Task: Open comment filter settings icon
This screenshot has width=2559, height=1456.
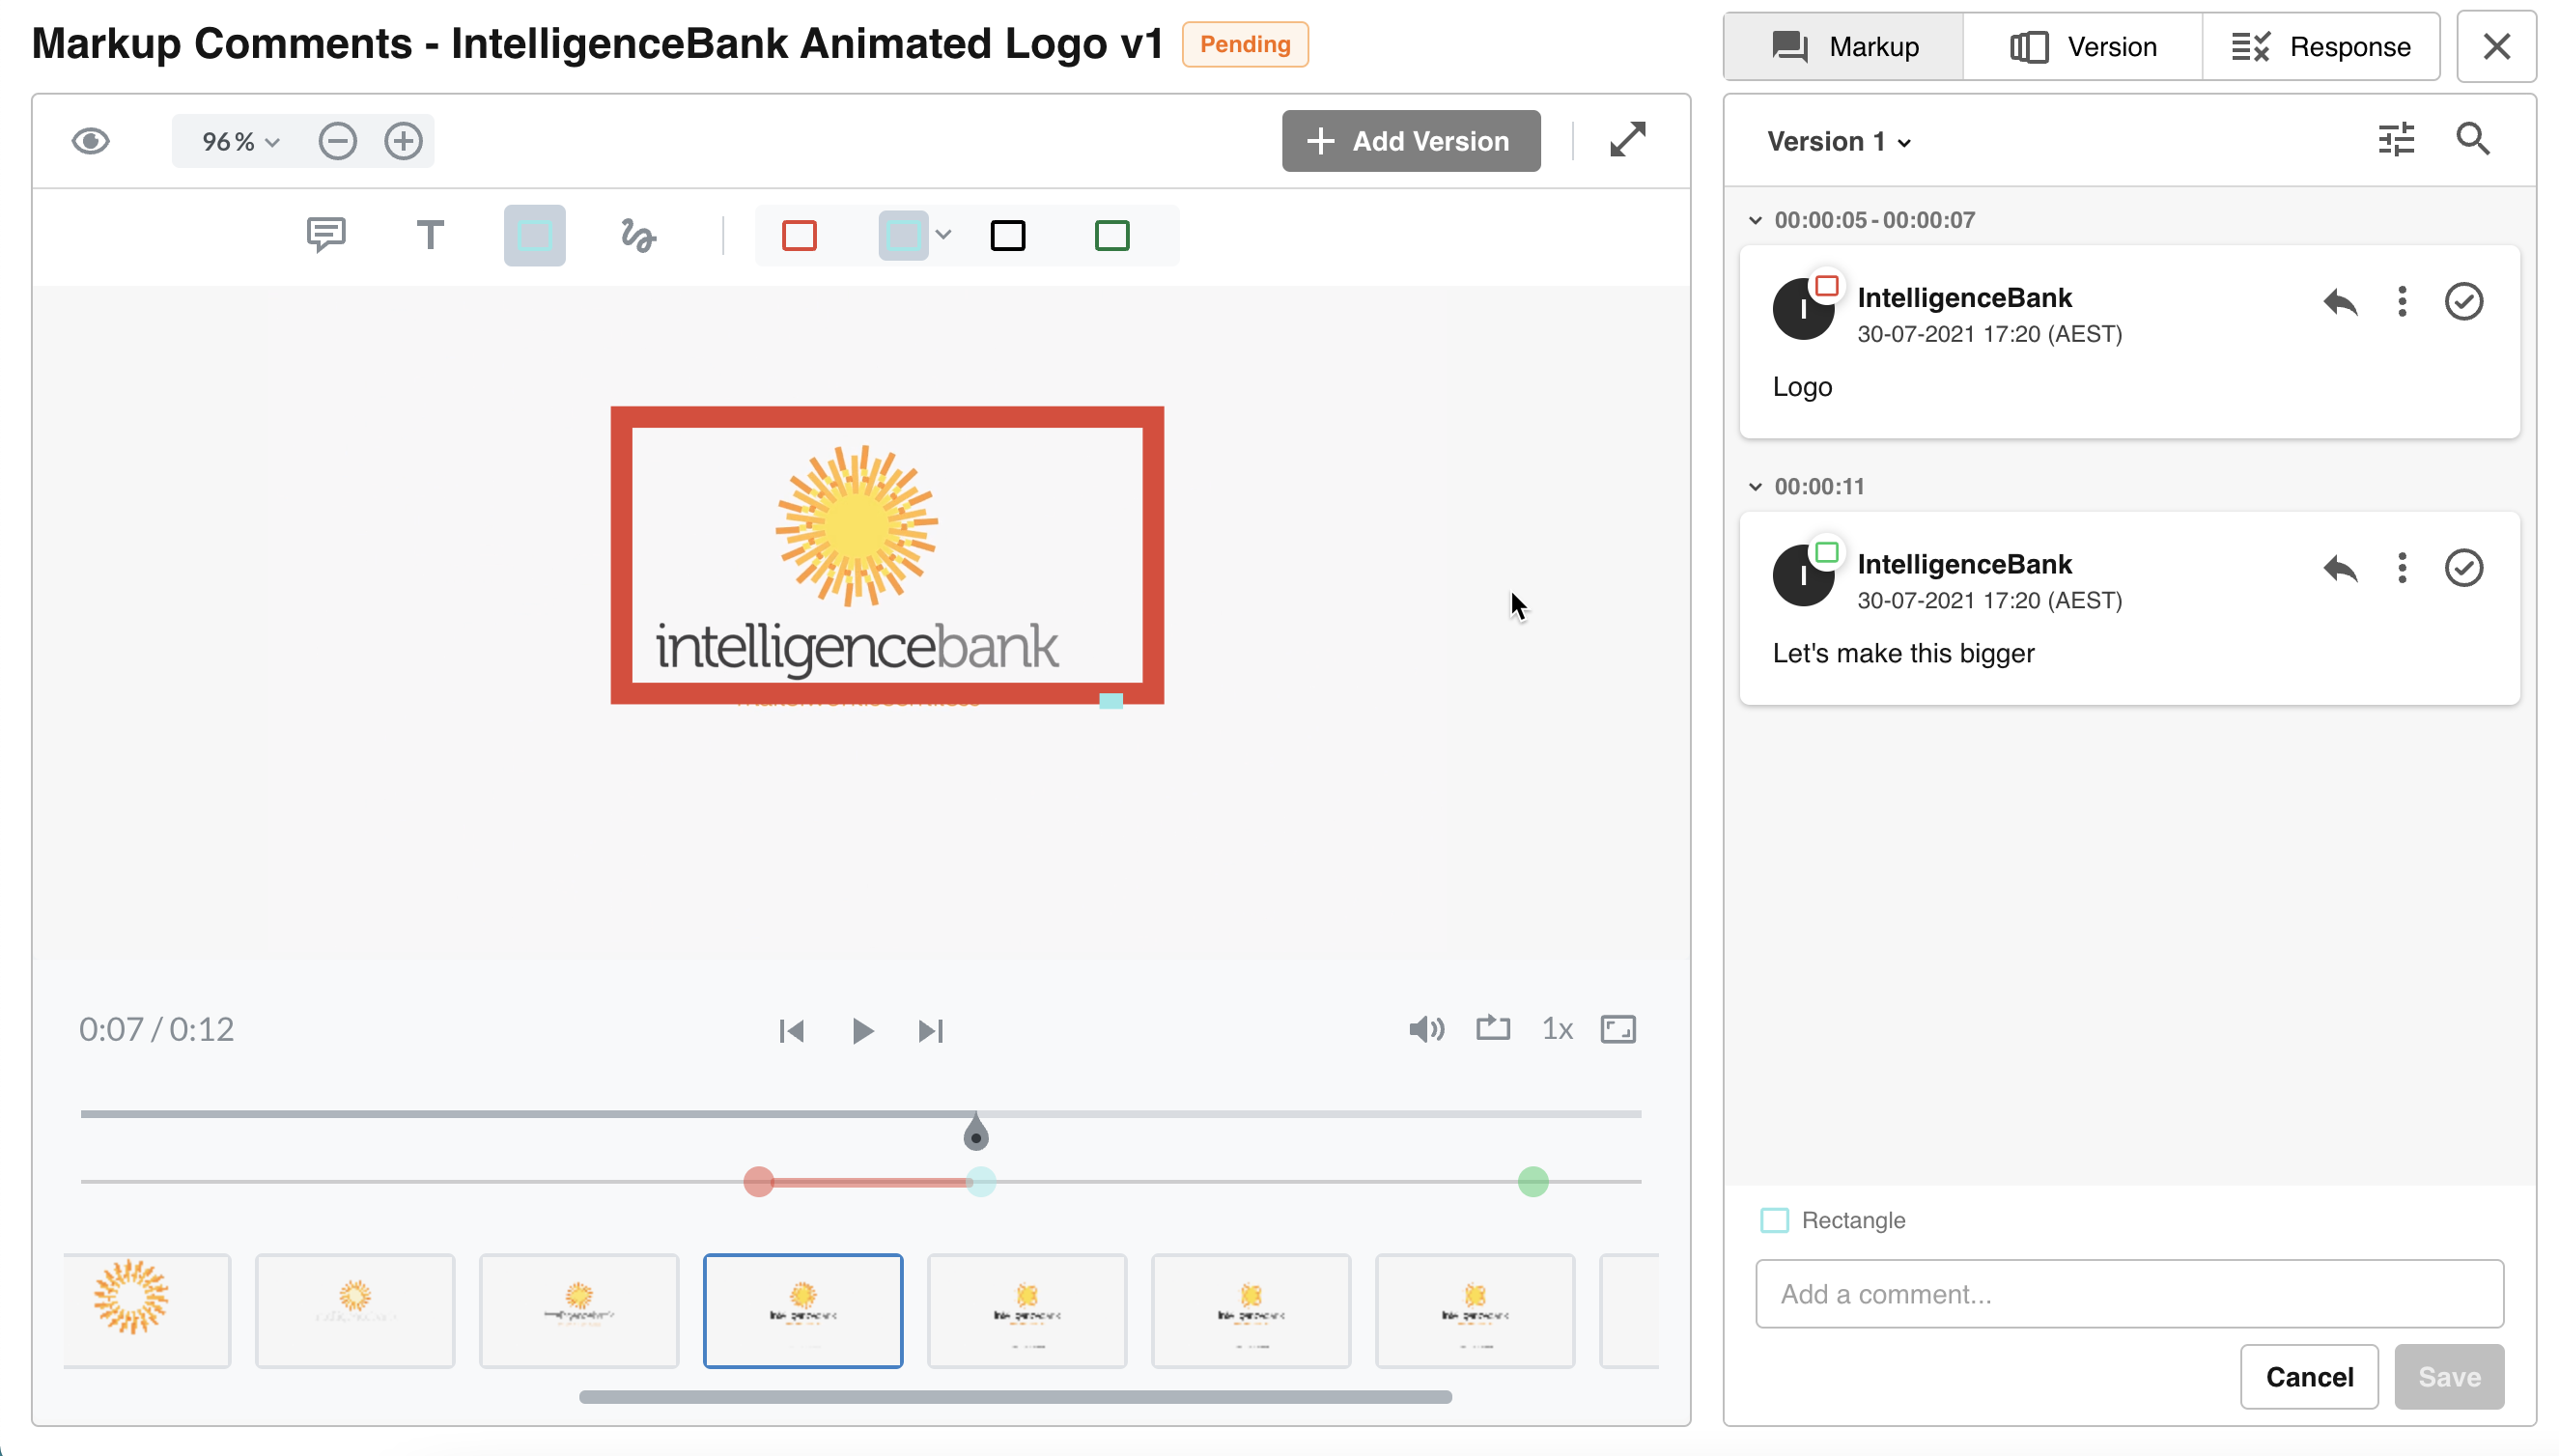Action: [2396, 140]
